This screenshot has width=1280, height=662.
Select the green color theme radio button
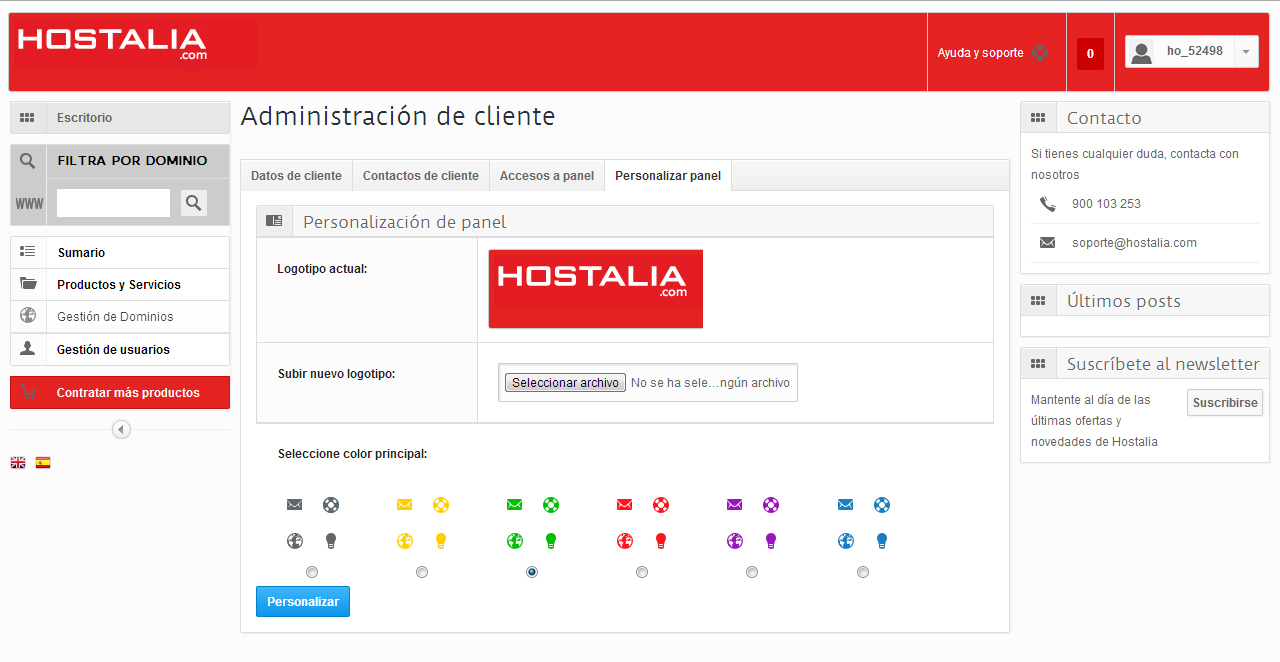click(532, 572)
